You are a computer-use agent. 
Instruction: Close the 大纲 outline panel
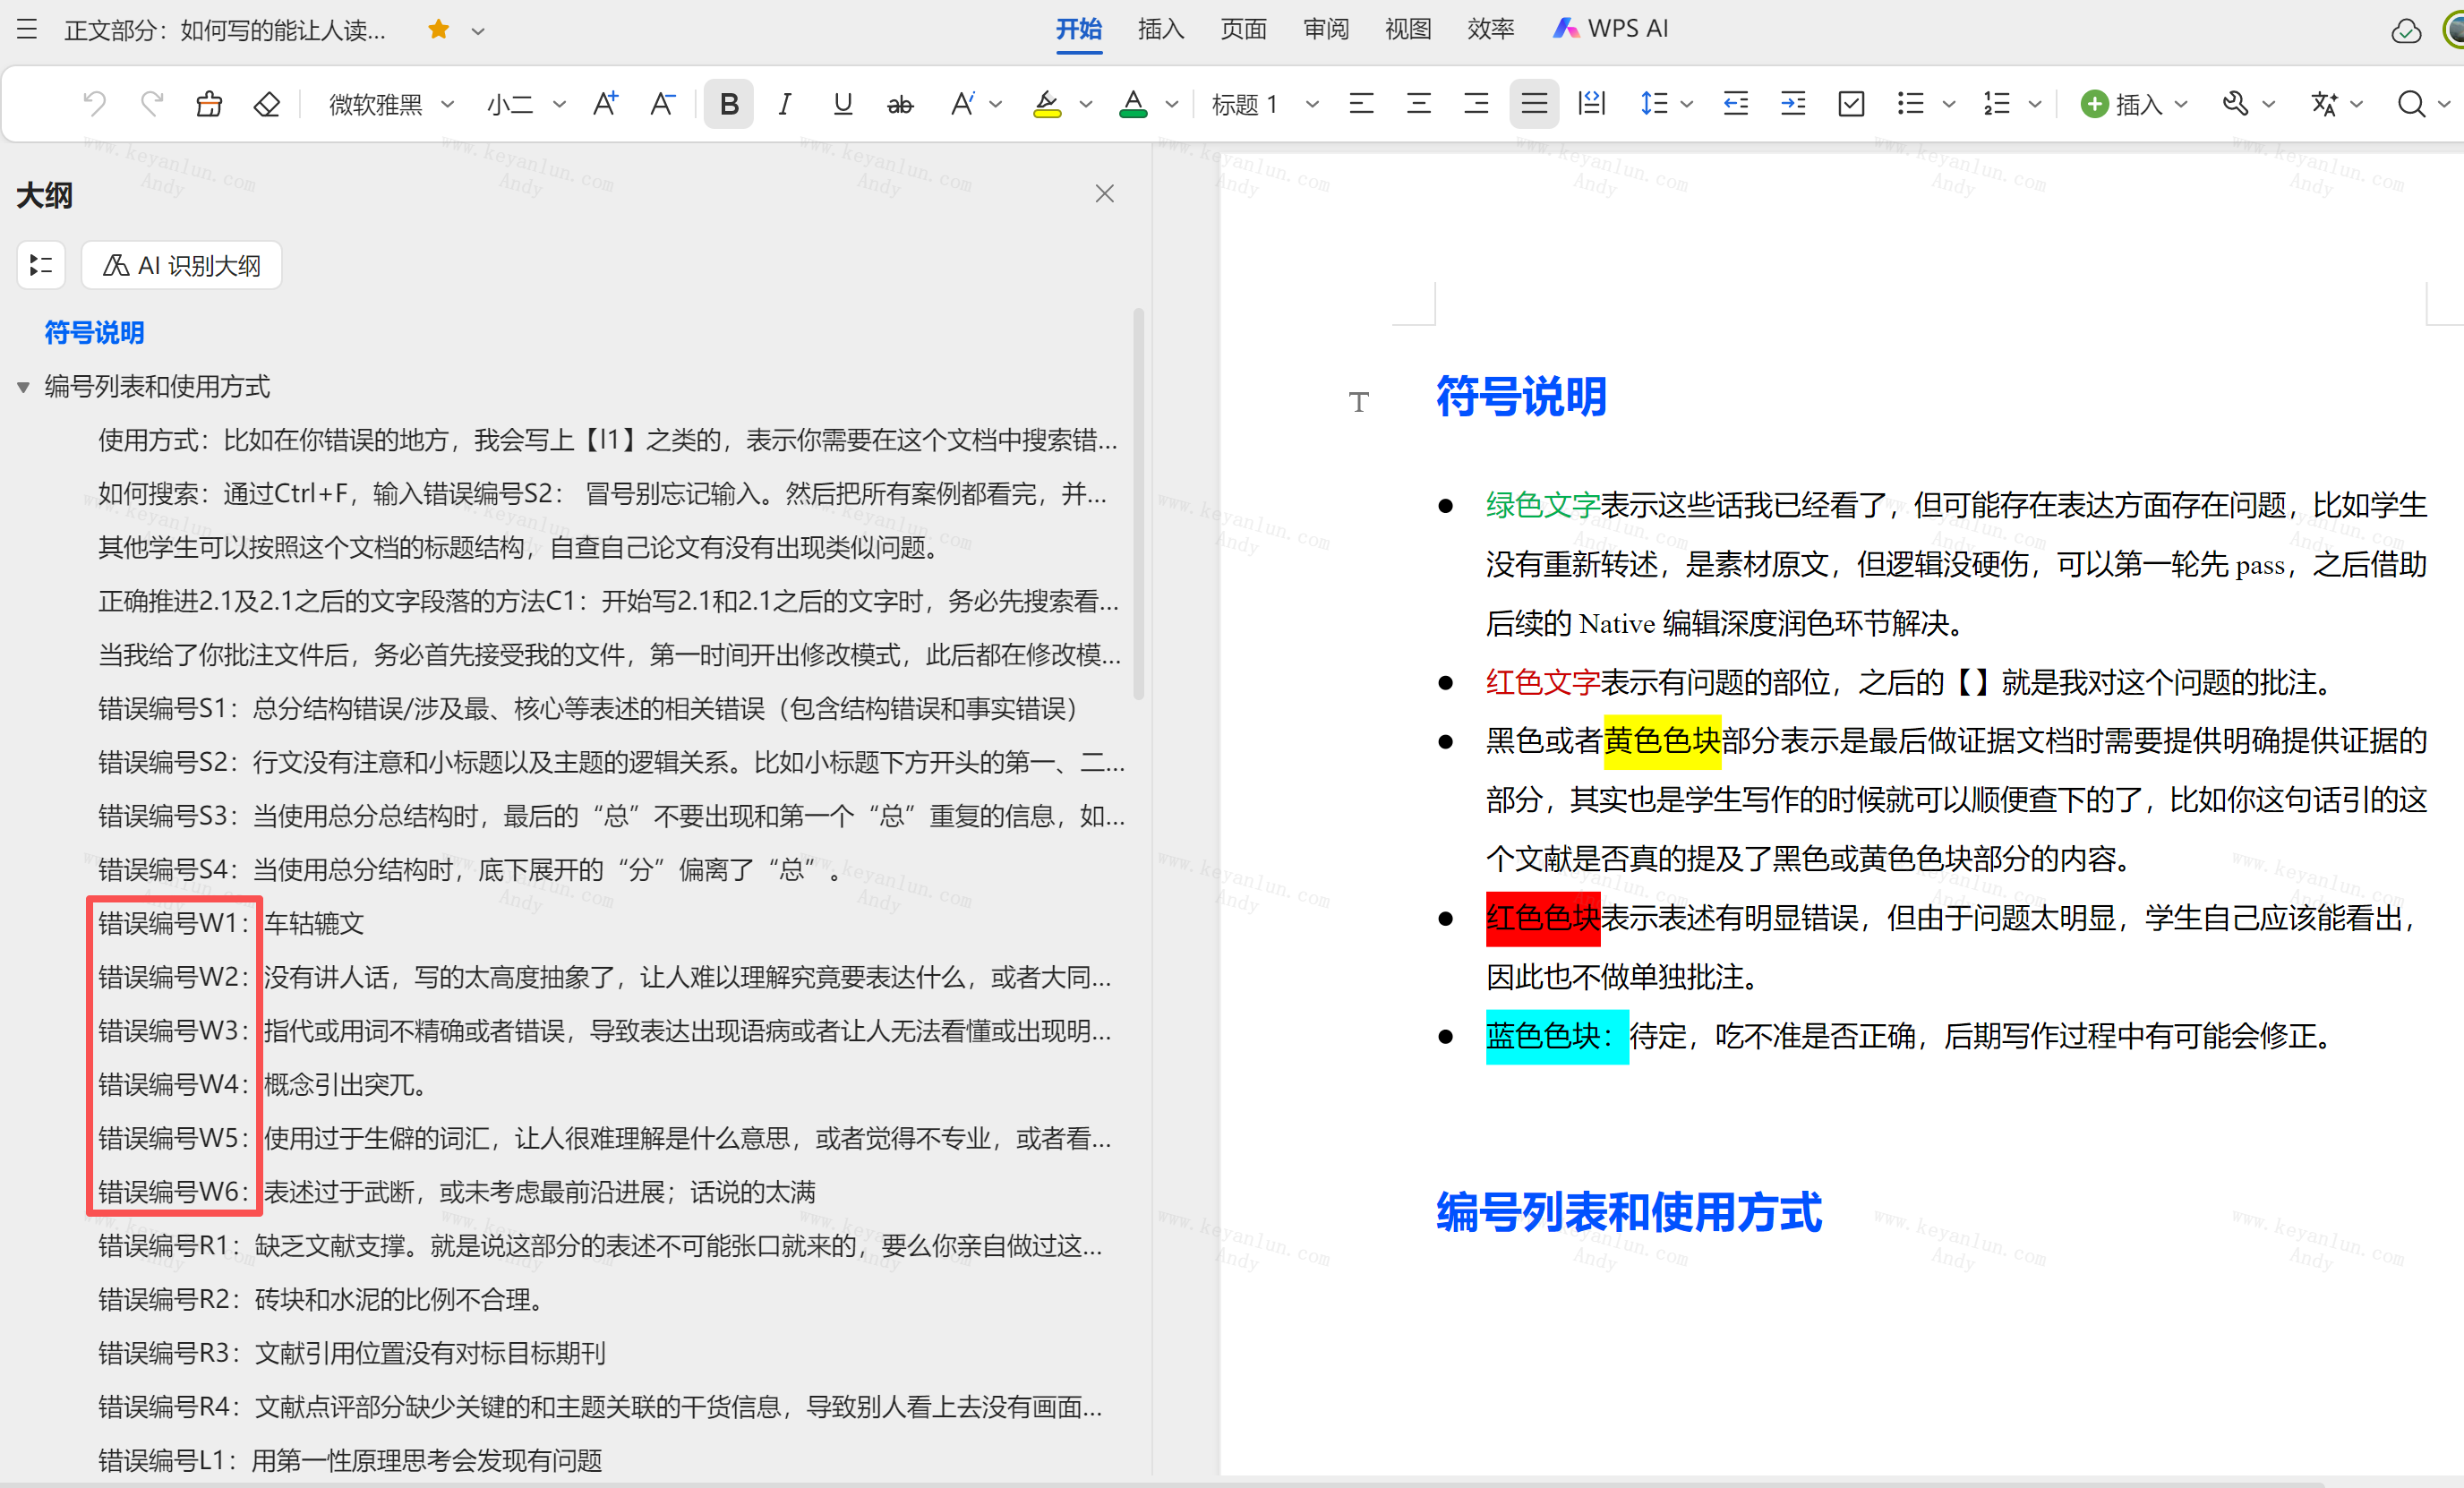pos(1104,194)
